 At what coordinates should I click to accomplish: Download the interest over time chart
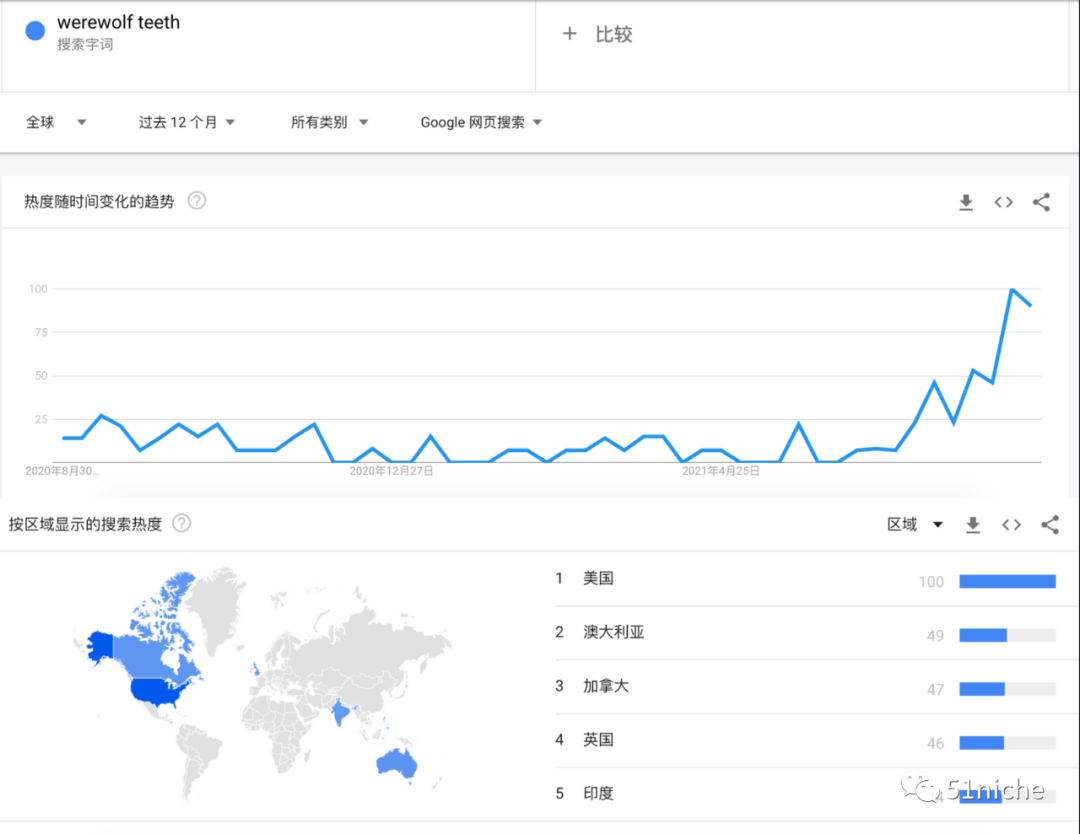click(966, 202)
